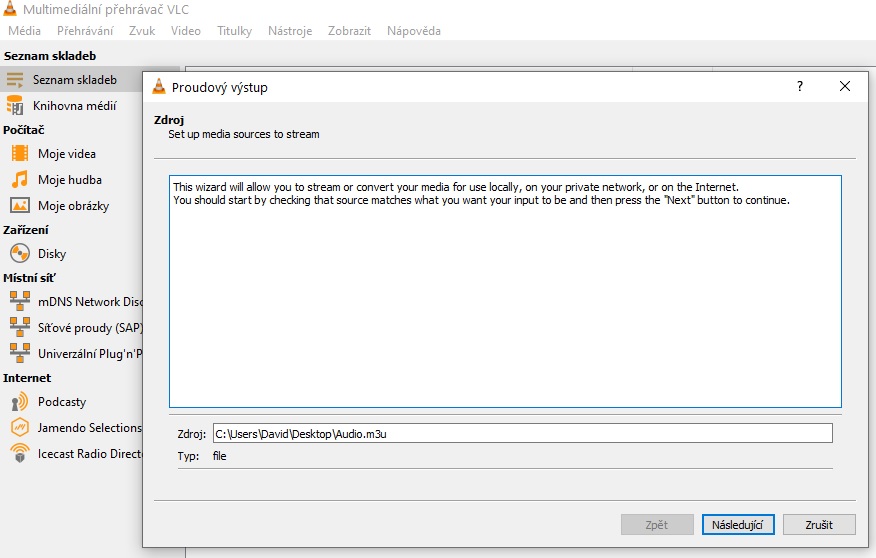876x558 pixels.
Task: Click the Zařízení section heading
Action: point(26,230)
